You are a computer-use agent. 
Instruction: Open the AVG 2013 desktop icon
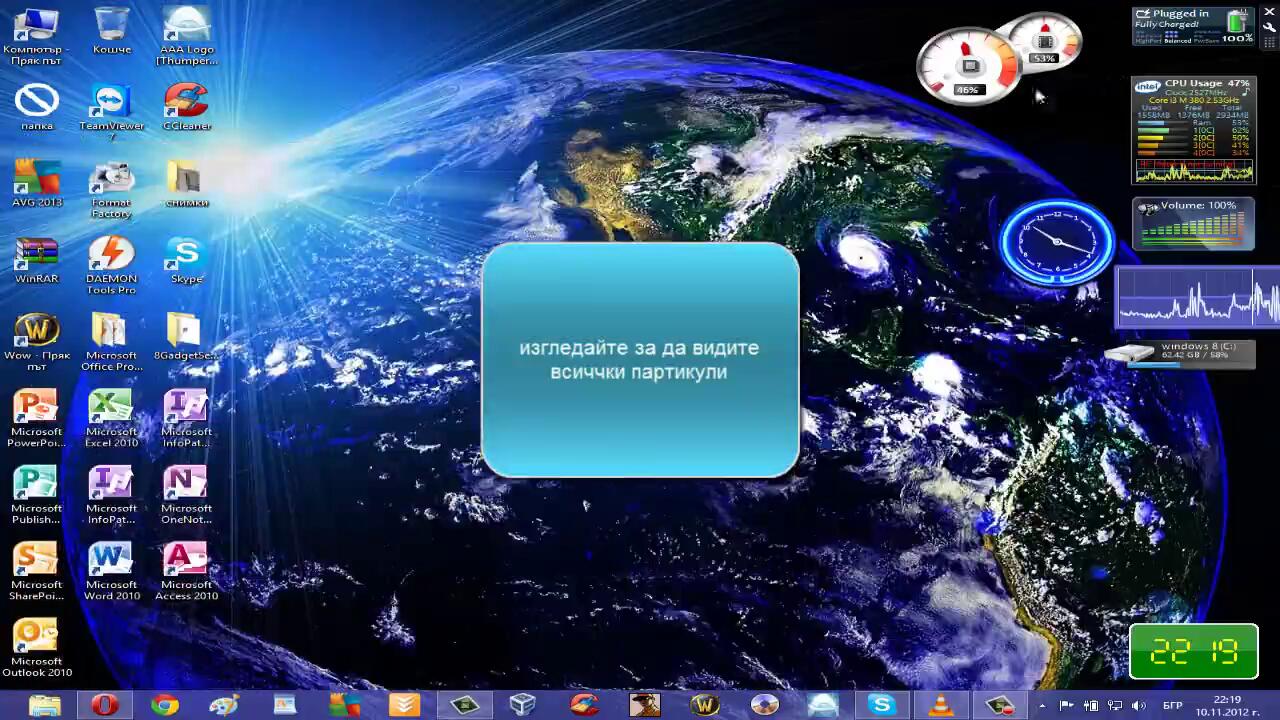tap(36, 180)
